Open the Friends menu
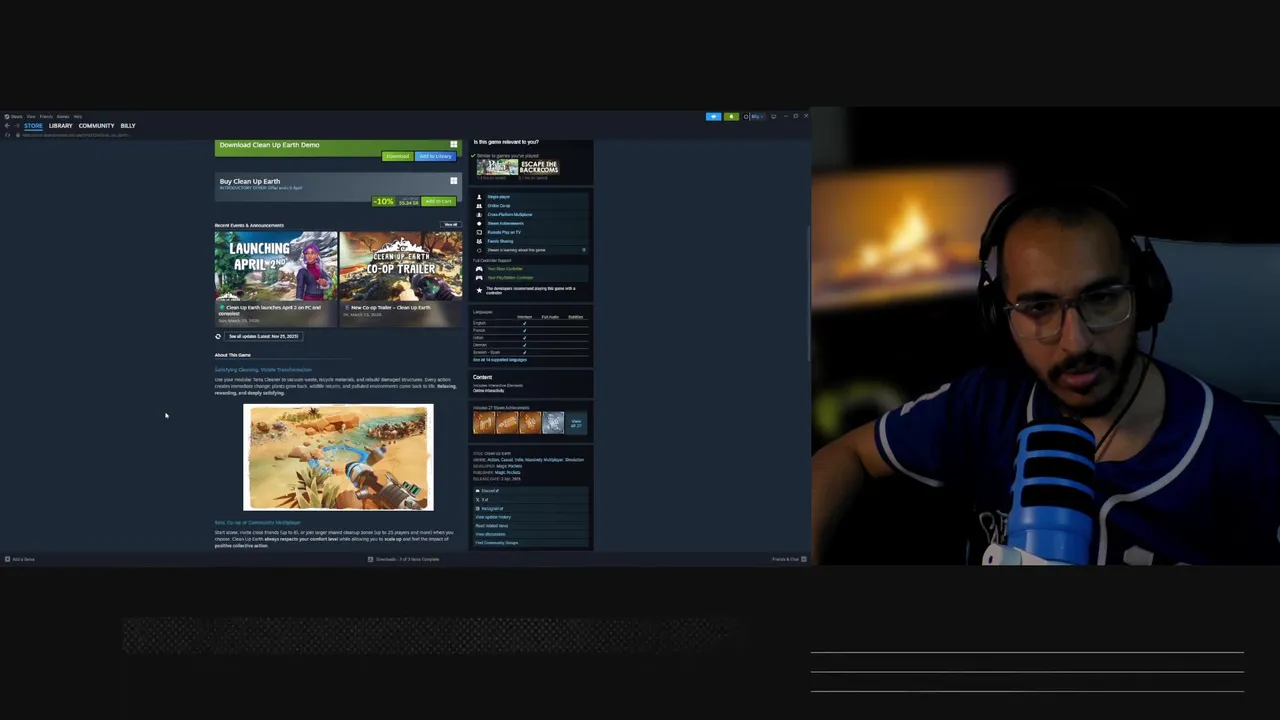Viewport: 1280px width, 720px height. pos(46,116)
